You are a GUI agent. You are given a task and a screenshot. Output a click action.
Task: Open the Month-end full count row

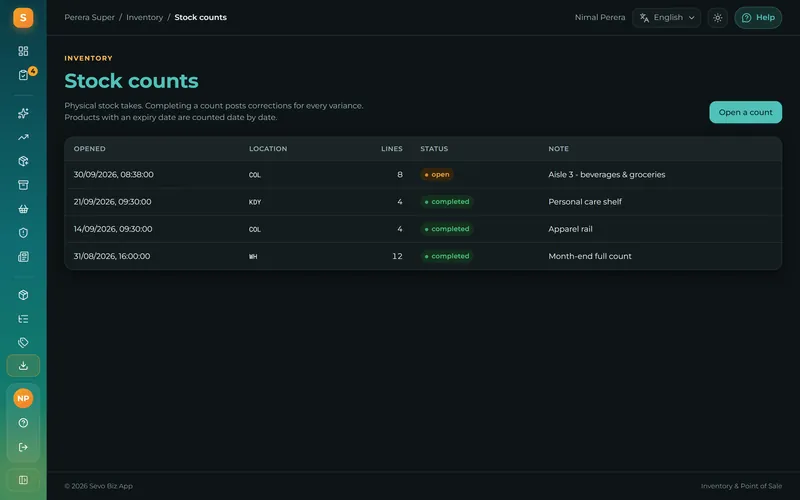[x=423, y=256]
